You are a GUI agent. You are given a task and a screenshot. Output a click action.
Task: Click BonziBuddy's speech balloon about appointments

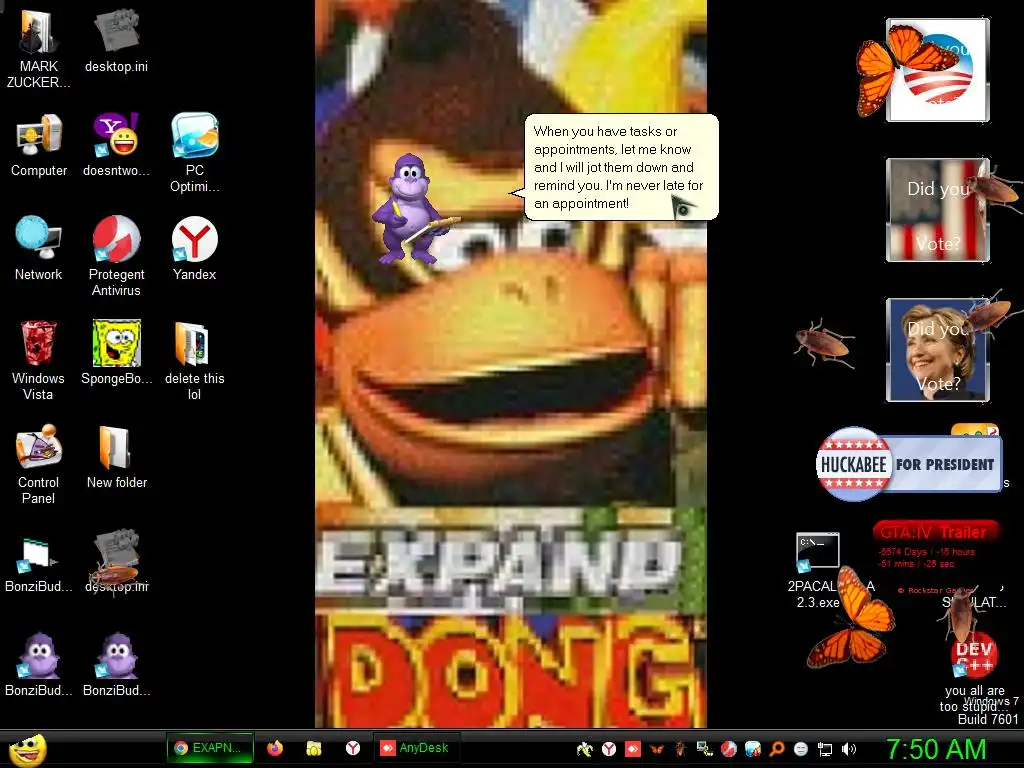point(621,167)
